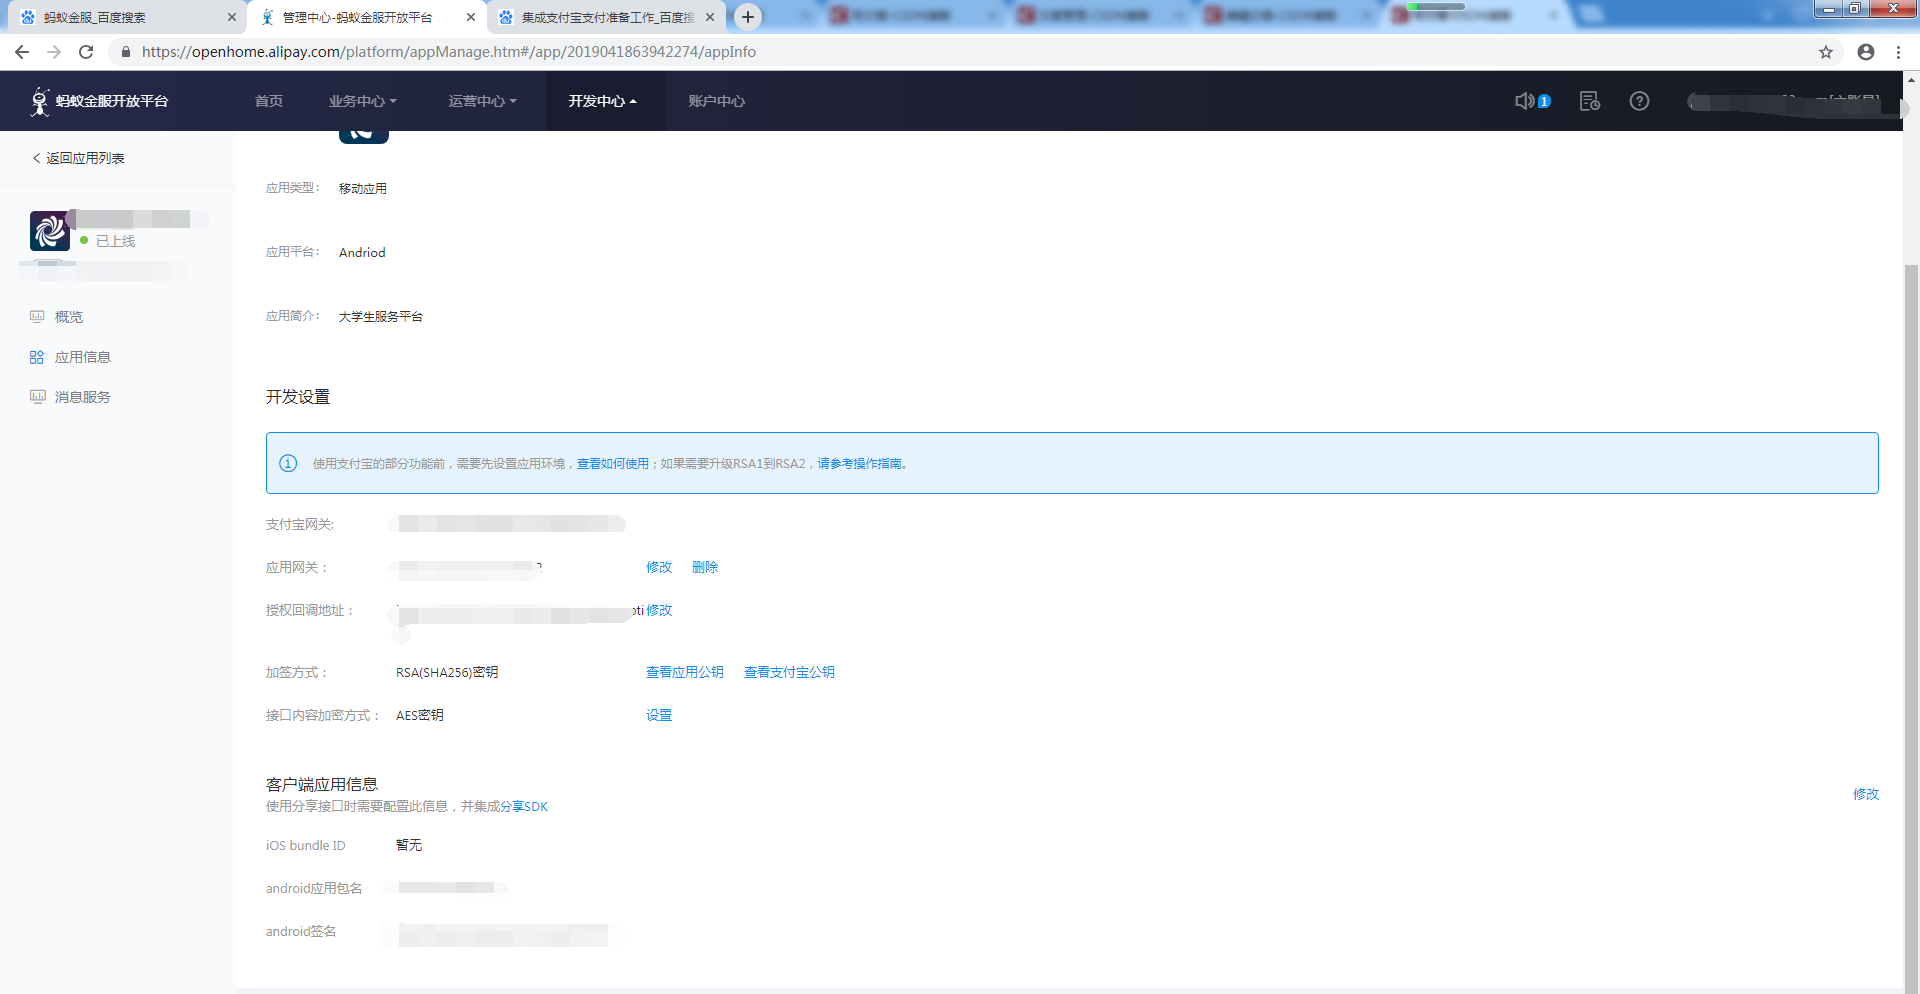
Task: Close the 集成支付宝支付准备工作 tab
Action: 709,17
